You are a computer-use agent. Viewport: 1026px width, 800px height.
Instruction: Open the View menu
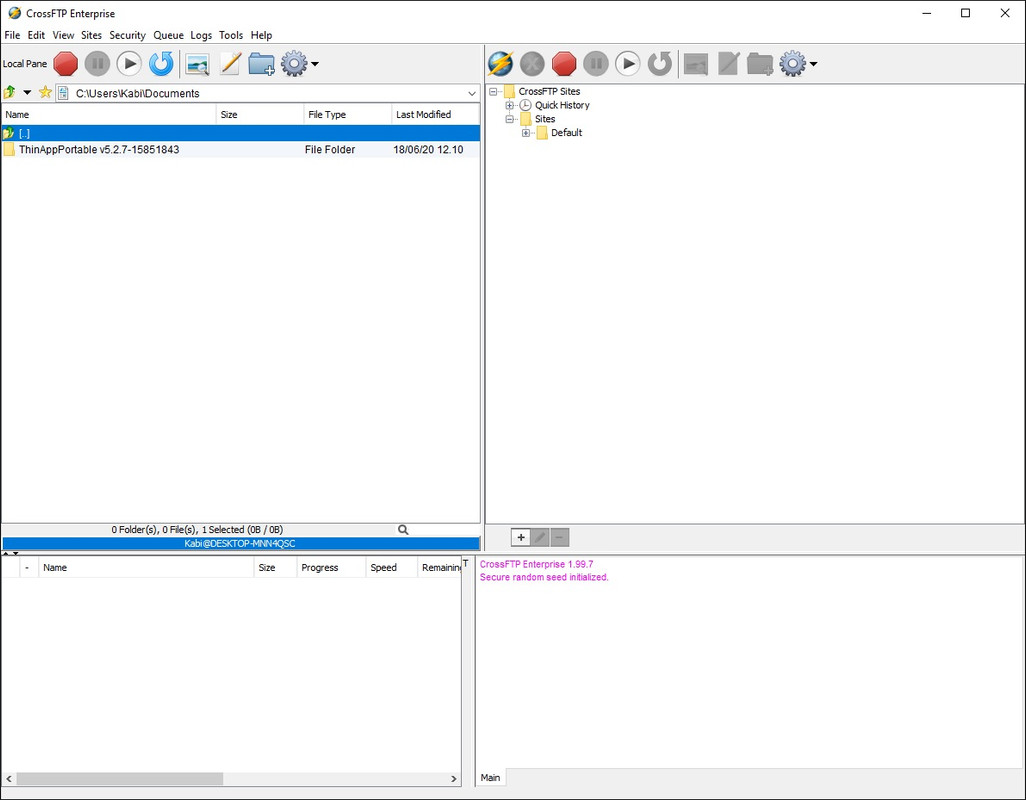coord(63,35)
